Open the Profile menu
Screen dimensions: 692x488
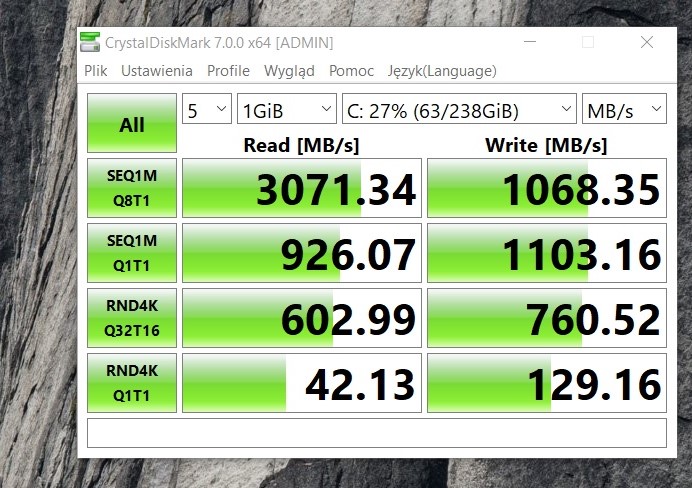[x=228, y=71]
